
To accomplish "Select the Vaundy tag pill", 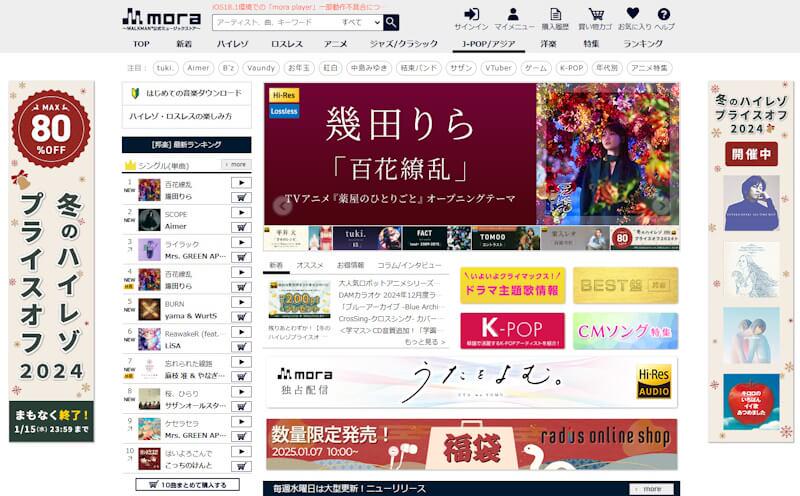I will pos(261,68).
